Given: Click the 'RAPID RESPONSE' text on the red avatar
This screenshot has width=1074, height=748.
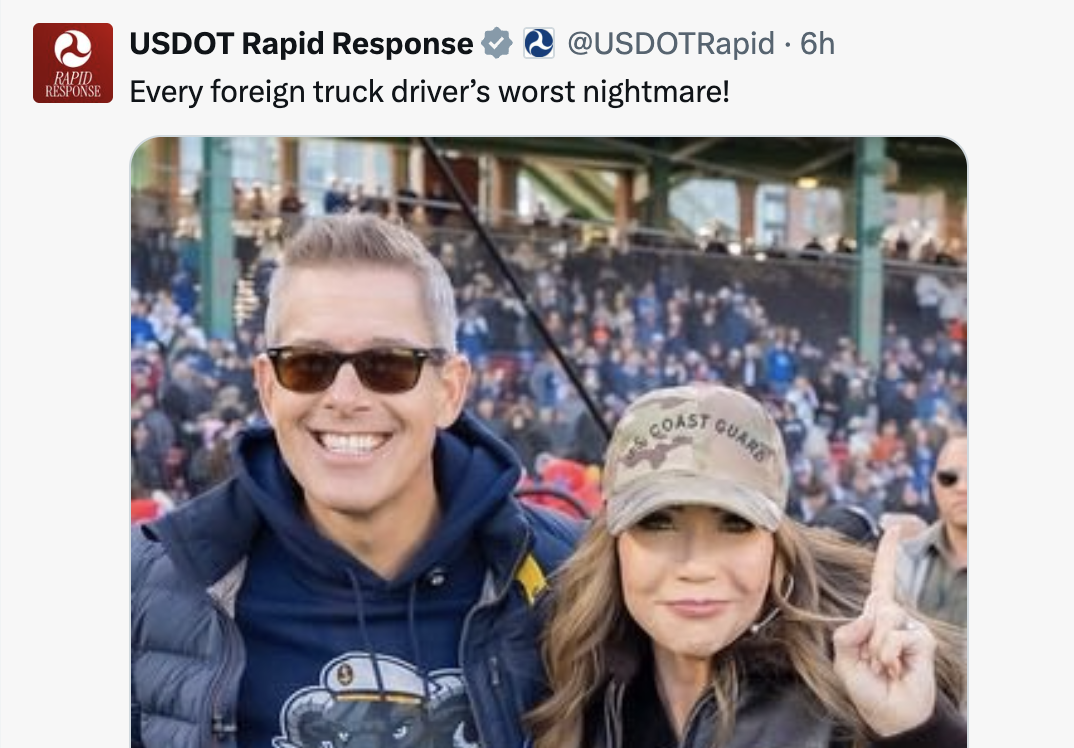Looking at the screenshot, I should pyautogui.click(x=73, y=85).
